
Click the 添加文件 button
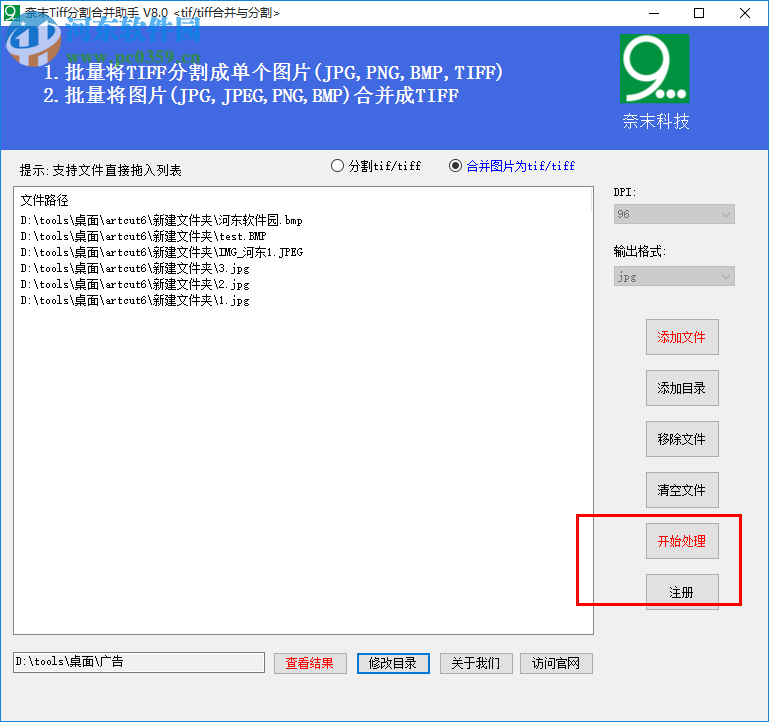[682, 337]
